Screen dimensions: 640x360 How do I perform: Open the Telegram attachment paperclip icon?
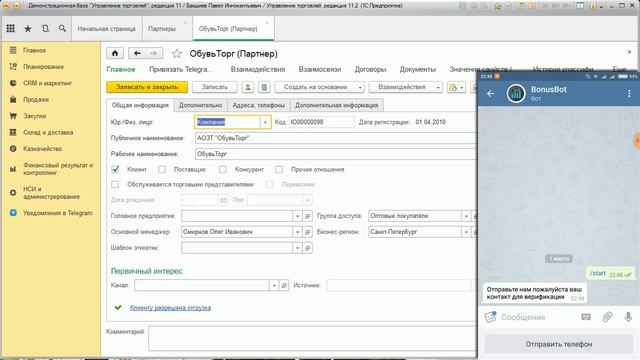point(607,317)
